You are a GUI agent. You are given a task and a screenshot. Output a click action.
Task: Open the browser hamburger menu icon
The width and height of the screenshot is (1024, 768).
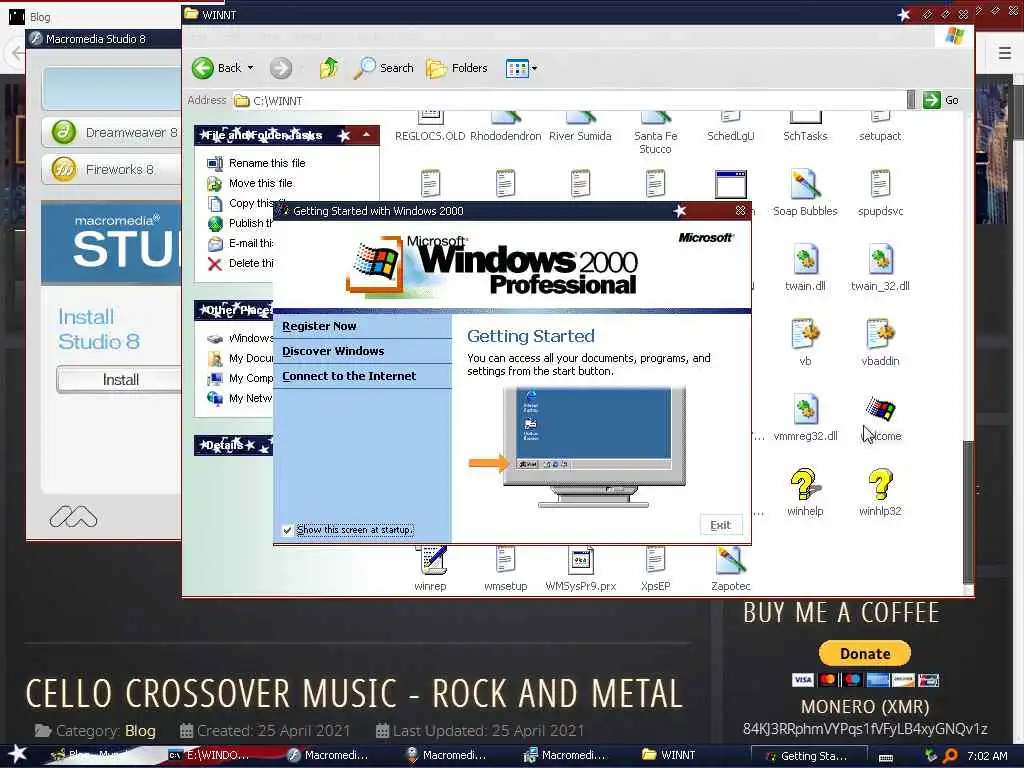(x=1004, y=53)
